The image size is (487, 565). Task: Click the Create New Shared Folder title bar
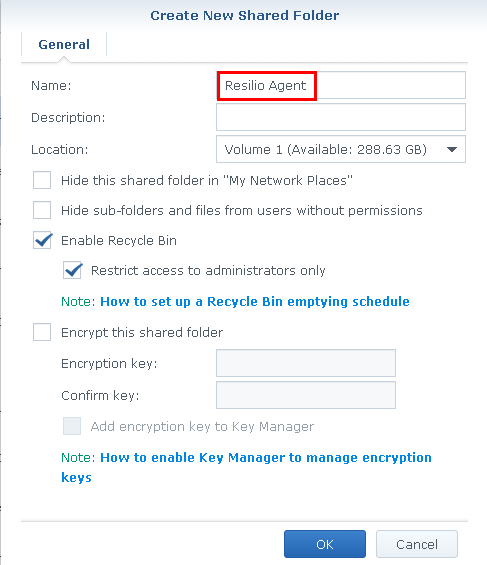click(244, 15)
